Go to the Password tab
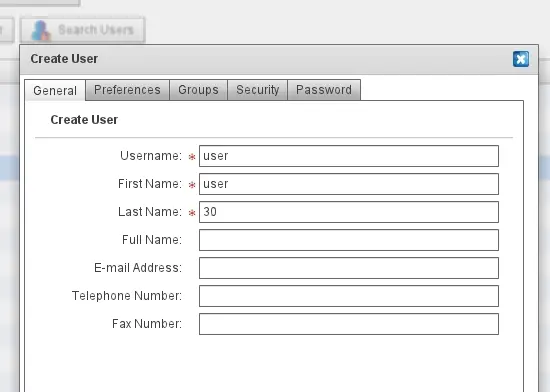Viewport: 550px width, 392px height. point(324,90)
